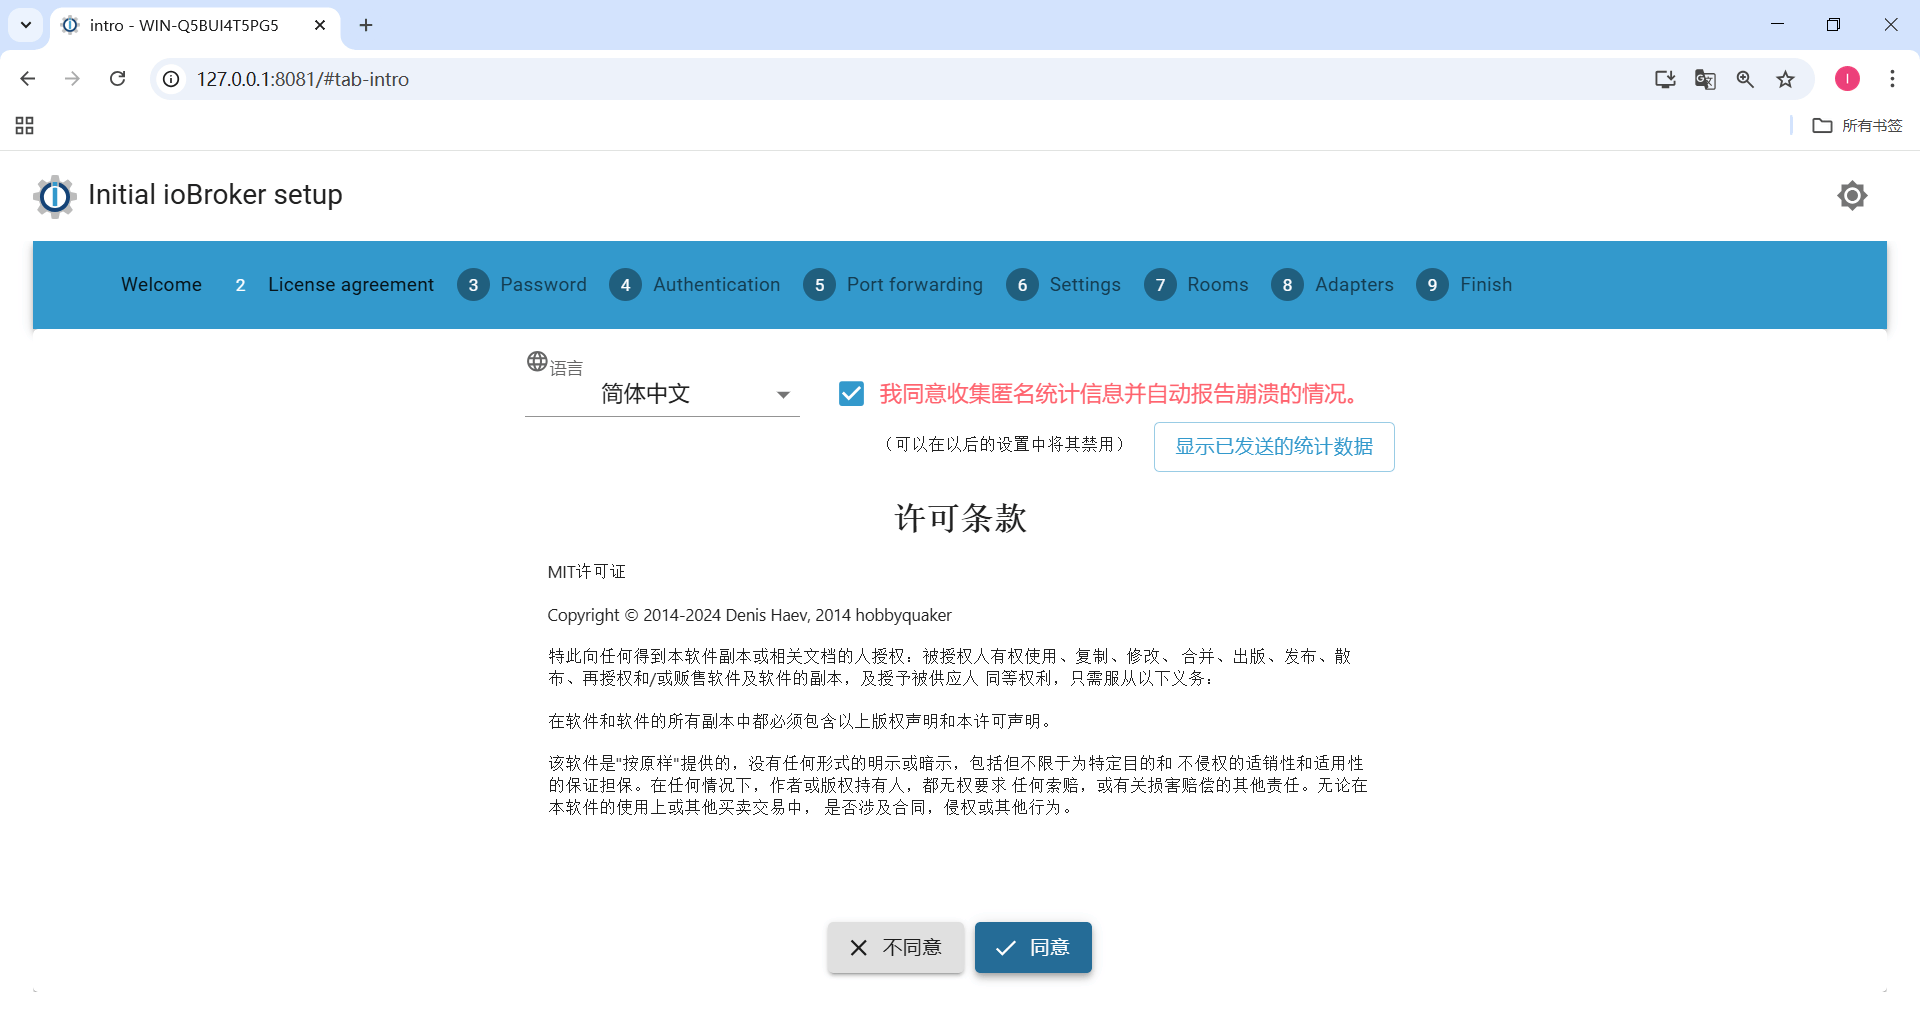The height and width of the screenshot is (1030, 1920).
Task: Click the ioBroker logo icon
Action: click(x=55, y=196)
